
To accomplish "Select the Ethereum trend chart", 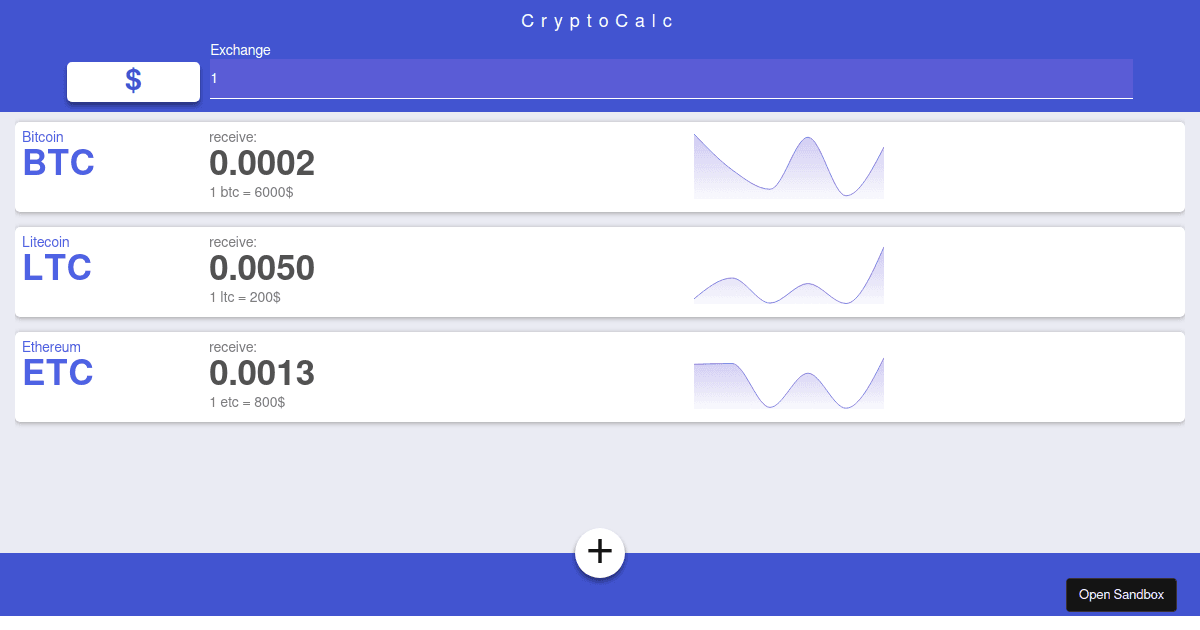I will coord(788,381).
